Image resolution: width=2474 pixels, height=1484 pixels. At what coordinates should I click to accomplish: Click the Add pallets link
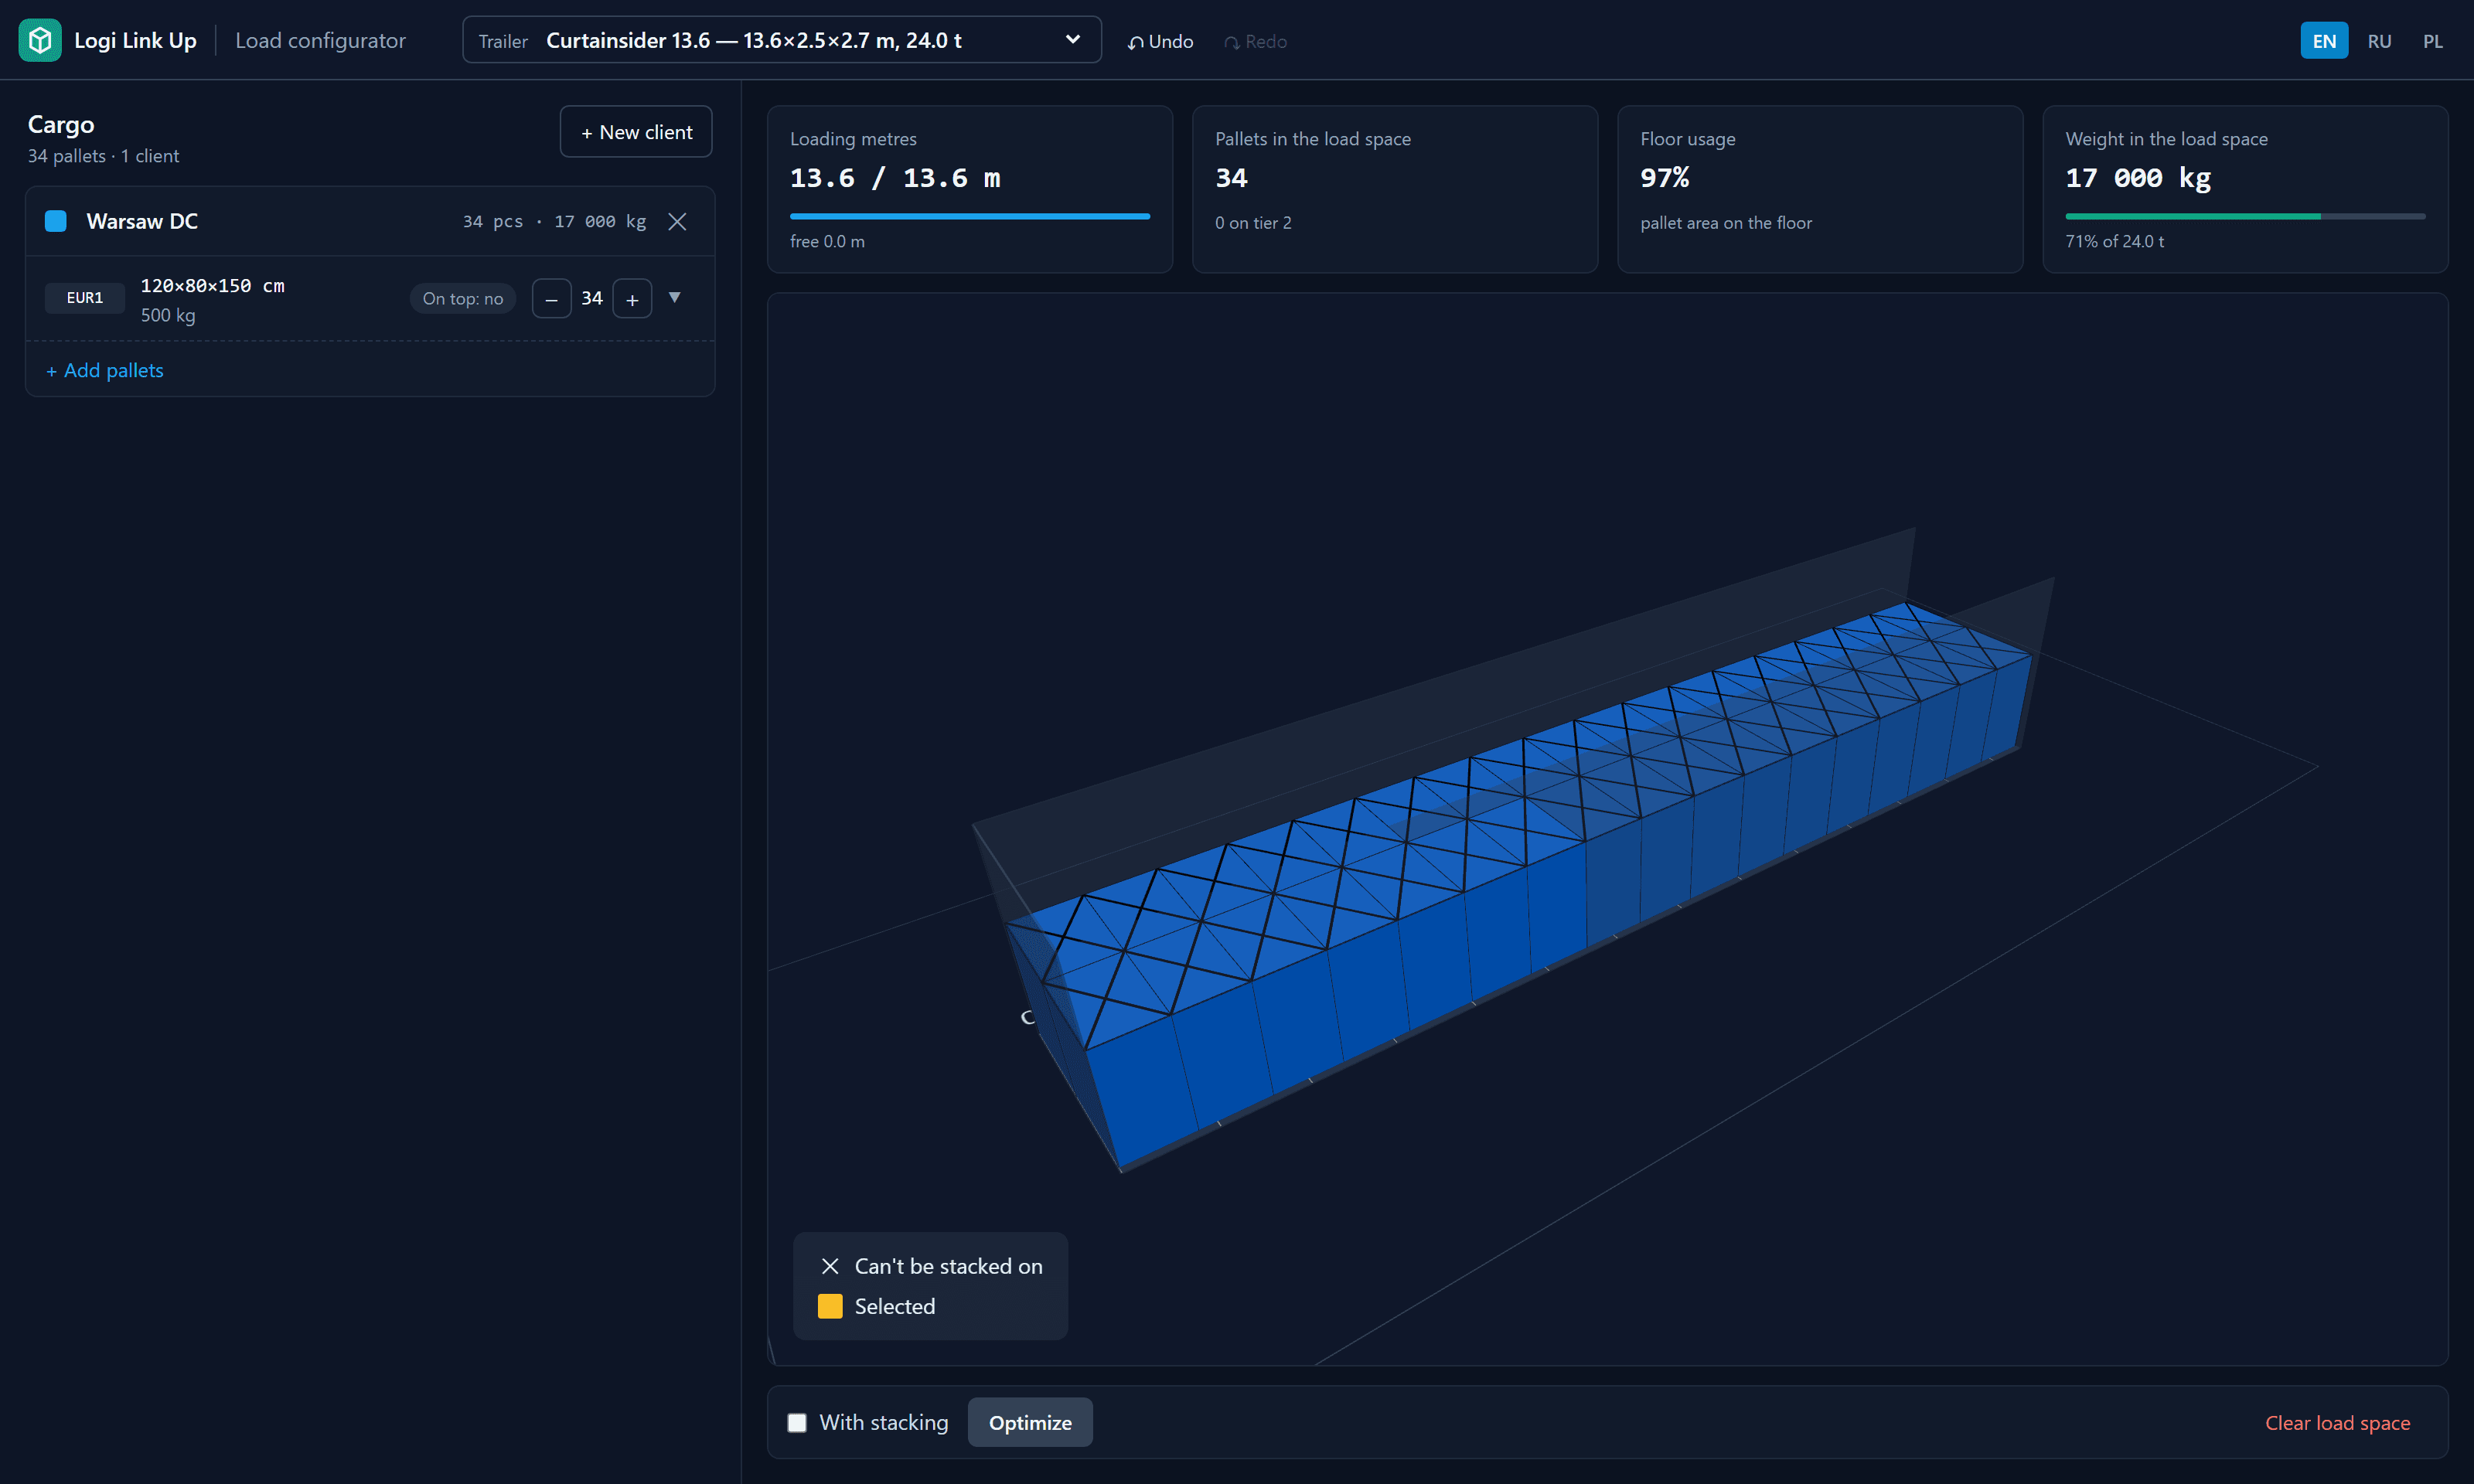tap(105, 370)
